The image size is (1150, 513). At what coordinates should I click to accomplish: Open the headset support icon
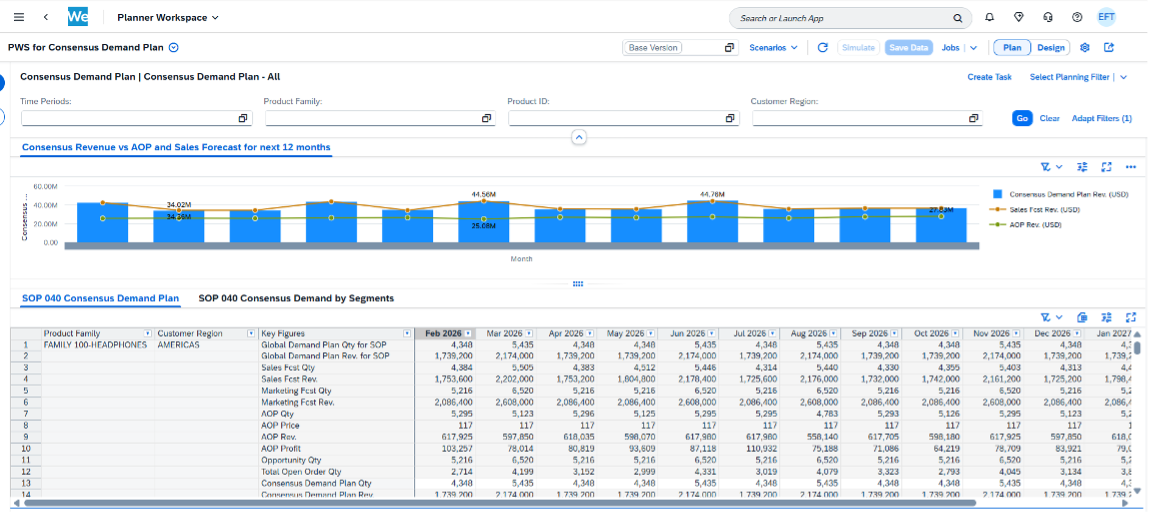coord(1047,18)
